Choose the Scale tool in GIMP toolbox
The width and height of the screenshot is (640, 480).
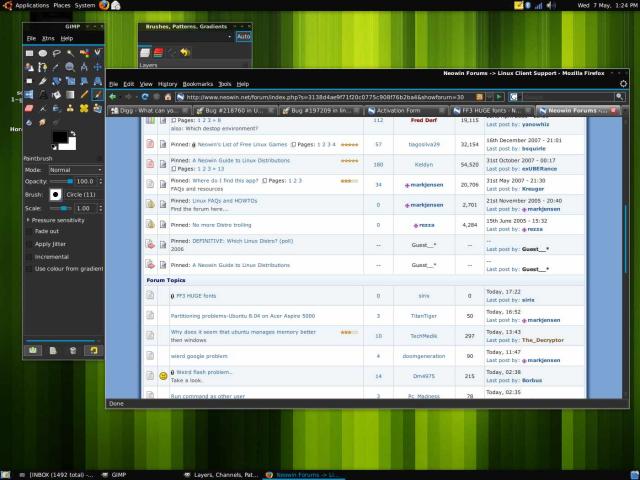click(x=70, y=81)
